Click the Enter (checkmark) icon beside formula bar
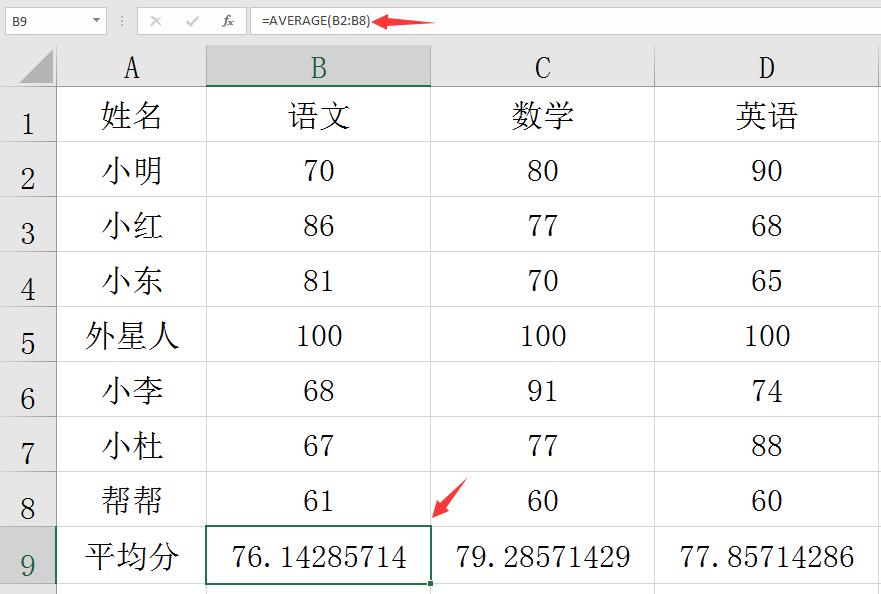The image size is (881, 594). click(192, 20)
